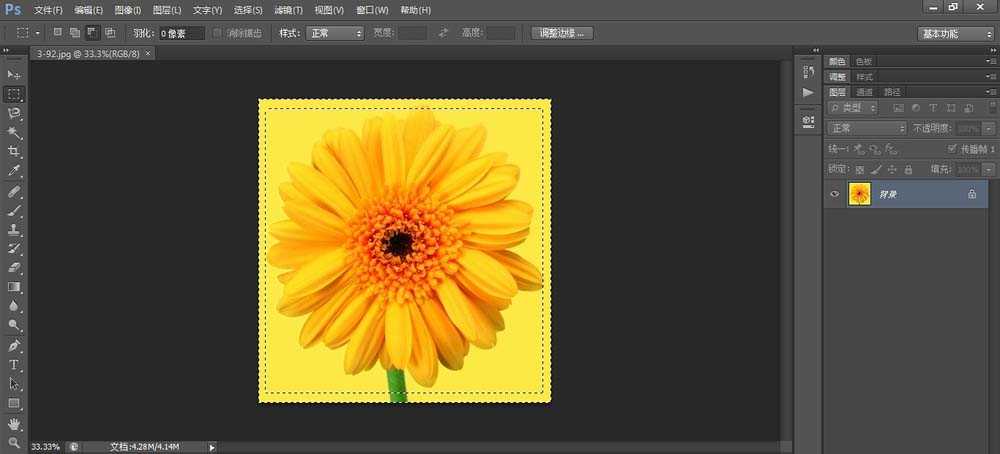Select the Zoom tool in toolbox
This screenshot has width=1000, height=454.
(14, 442)
